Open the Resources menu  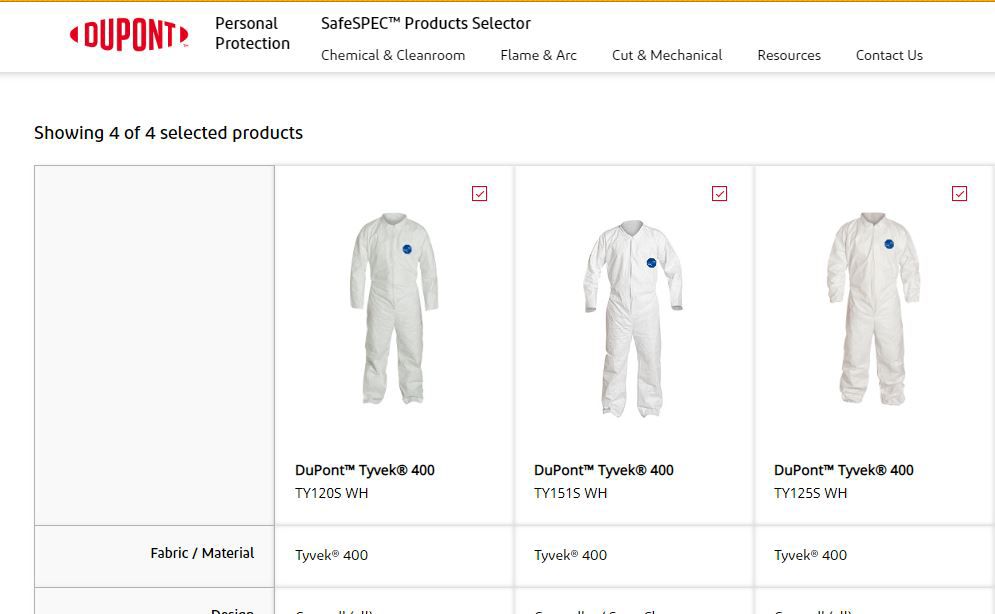[x=789, y=55]
